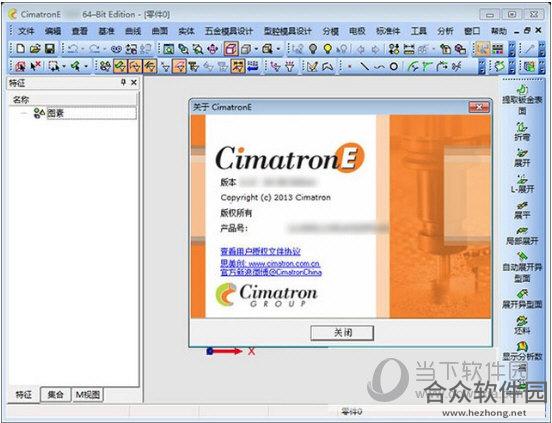Click the measure dimension icon in toolbar
Screen dimensions: 552x423
409,49
